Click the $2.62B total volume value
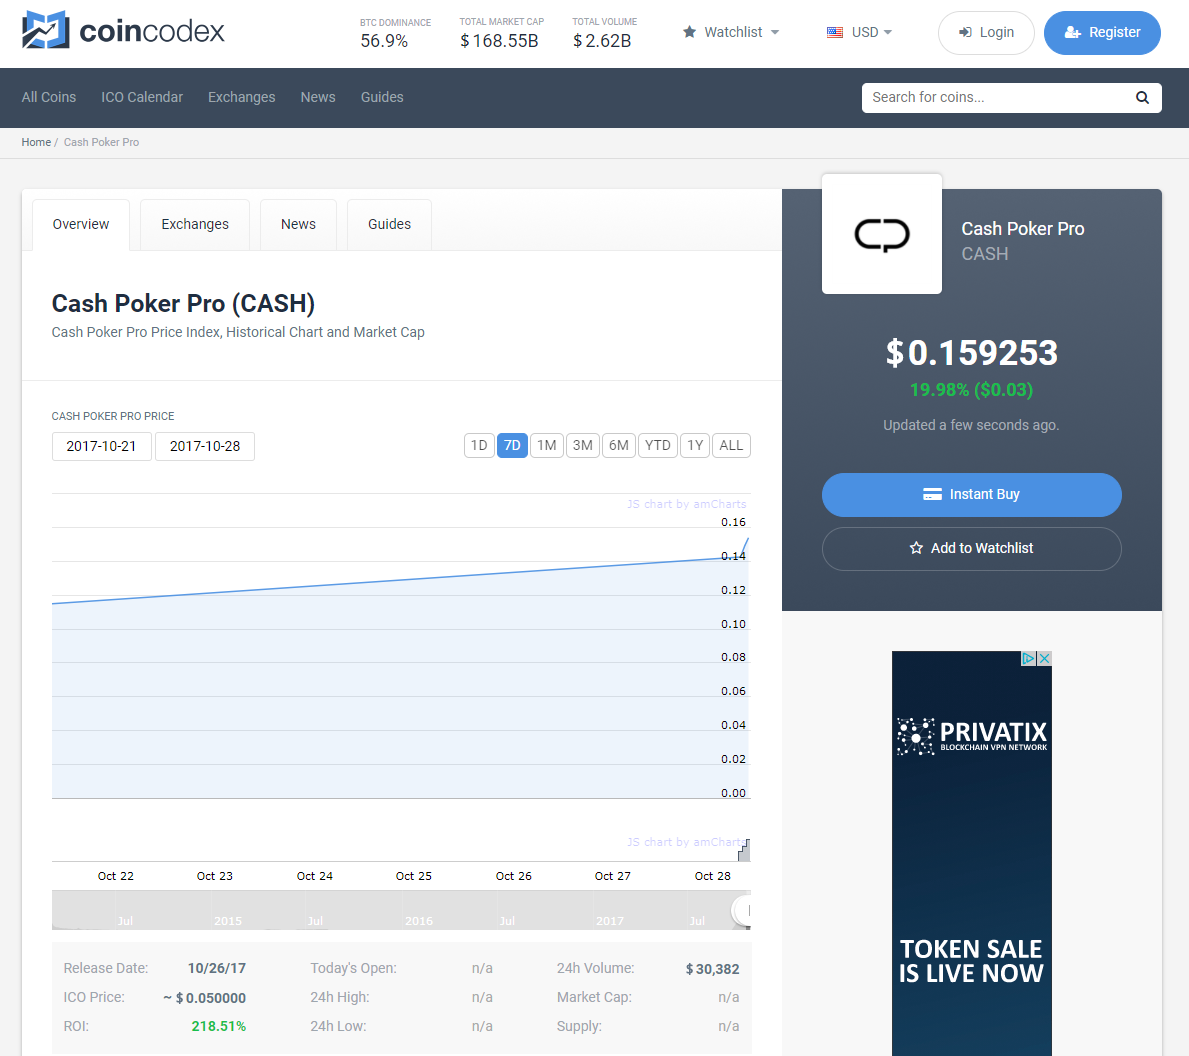The width and height of the screenshot is (1189, 1056). point(602,41)
